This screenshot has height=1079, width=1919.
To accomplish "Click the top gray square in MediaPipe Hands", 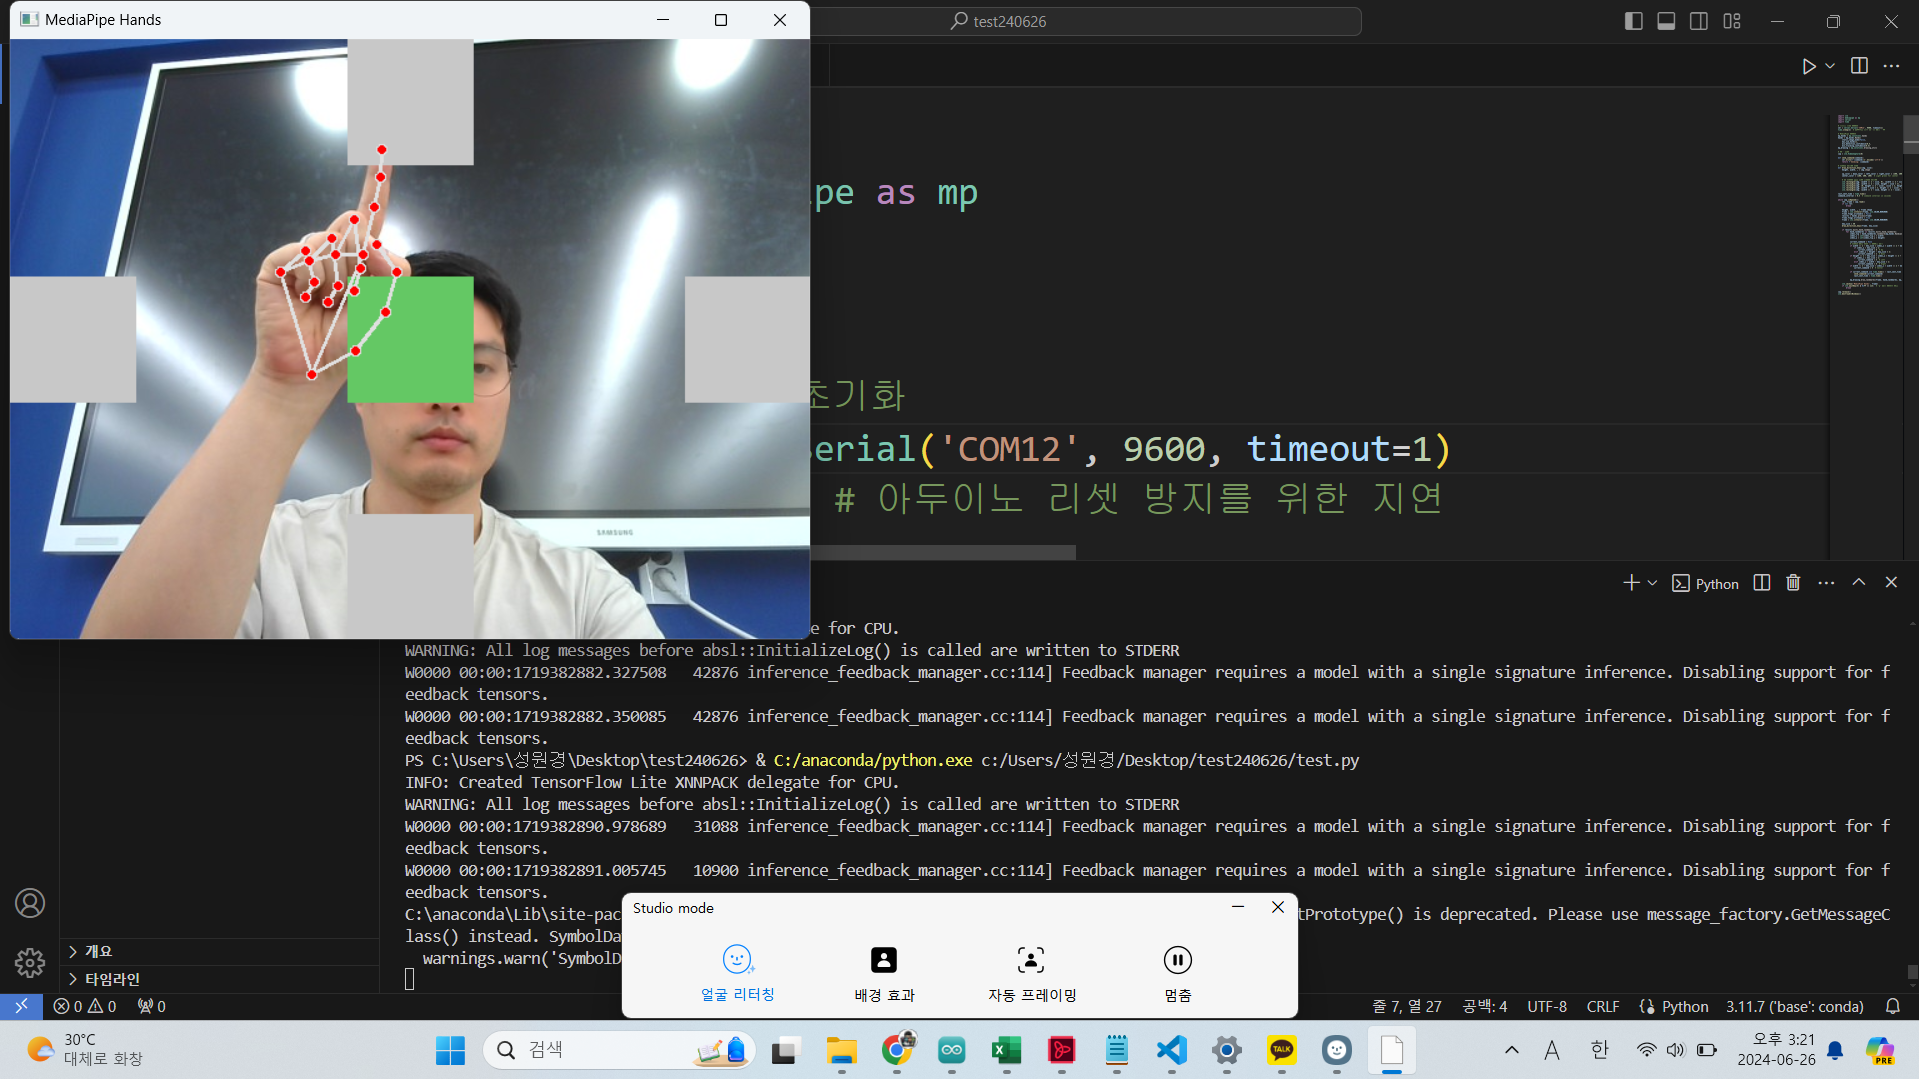I will point(410,102).
